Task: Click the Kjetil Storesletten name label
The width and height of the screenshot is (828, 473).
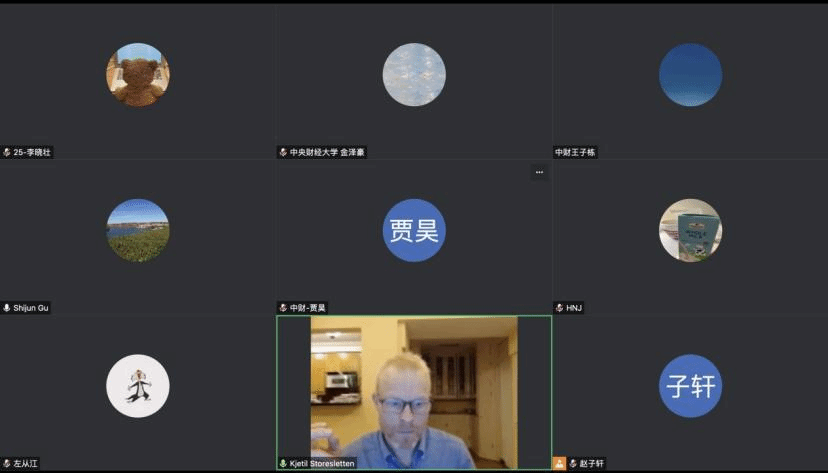Action: (x=322, y=464)
